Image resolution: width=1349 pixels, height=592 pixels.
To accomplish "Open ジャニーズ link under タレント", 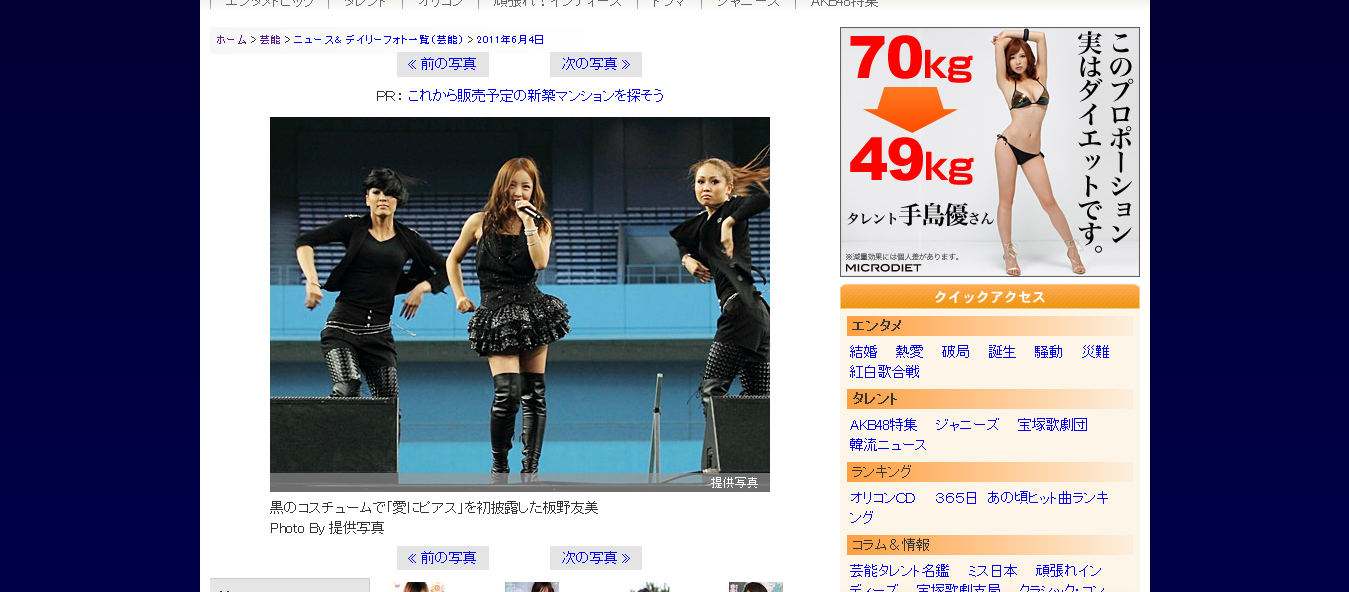I will click(967, 425).
